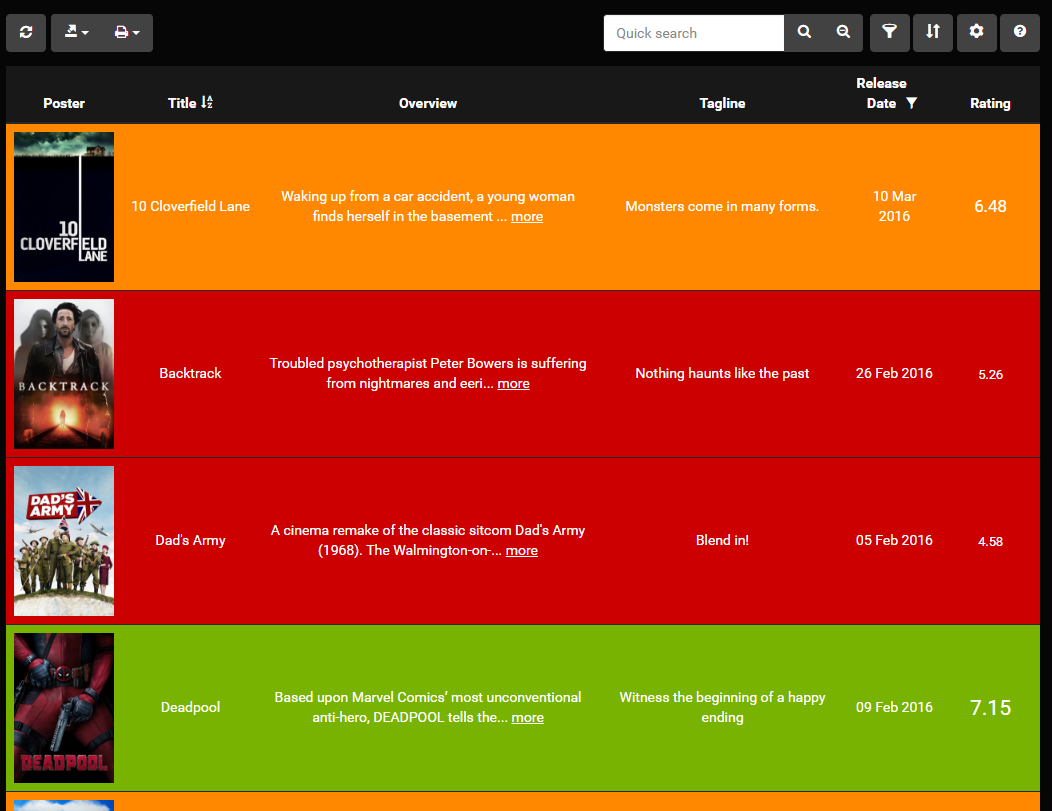Screen dimensions: 1052x811
Task: Click the more link for Backtrack overview
Action: 513,384
